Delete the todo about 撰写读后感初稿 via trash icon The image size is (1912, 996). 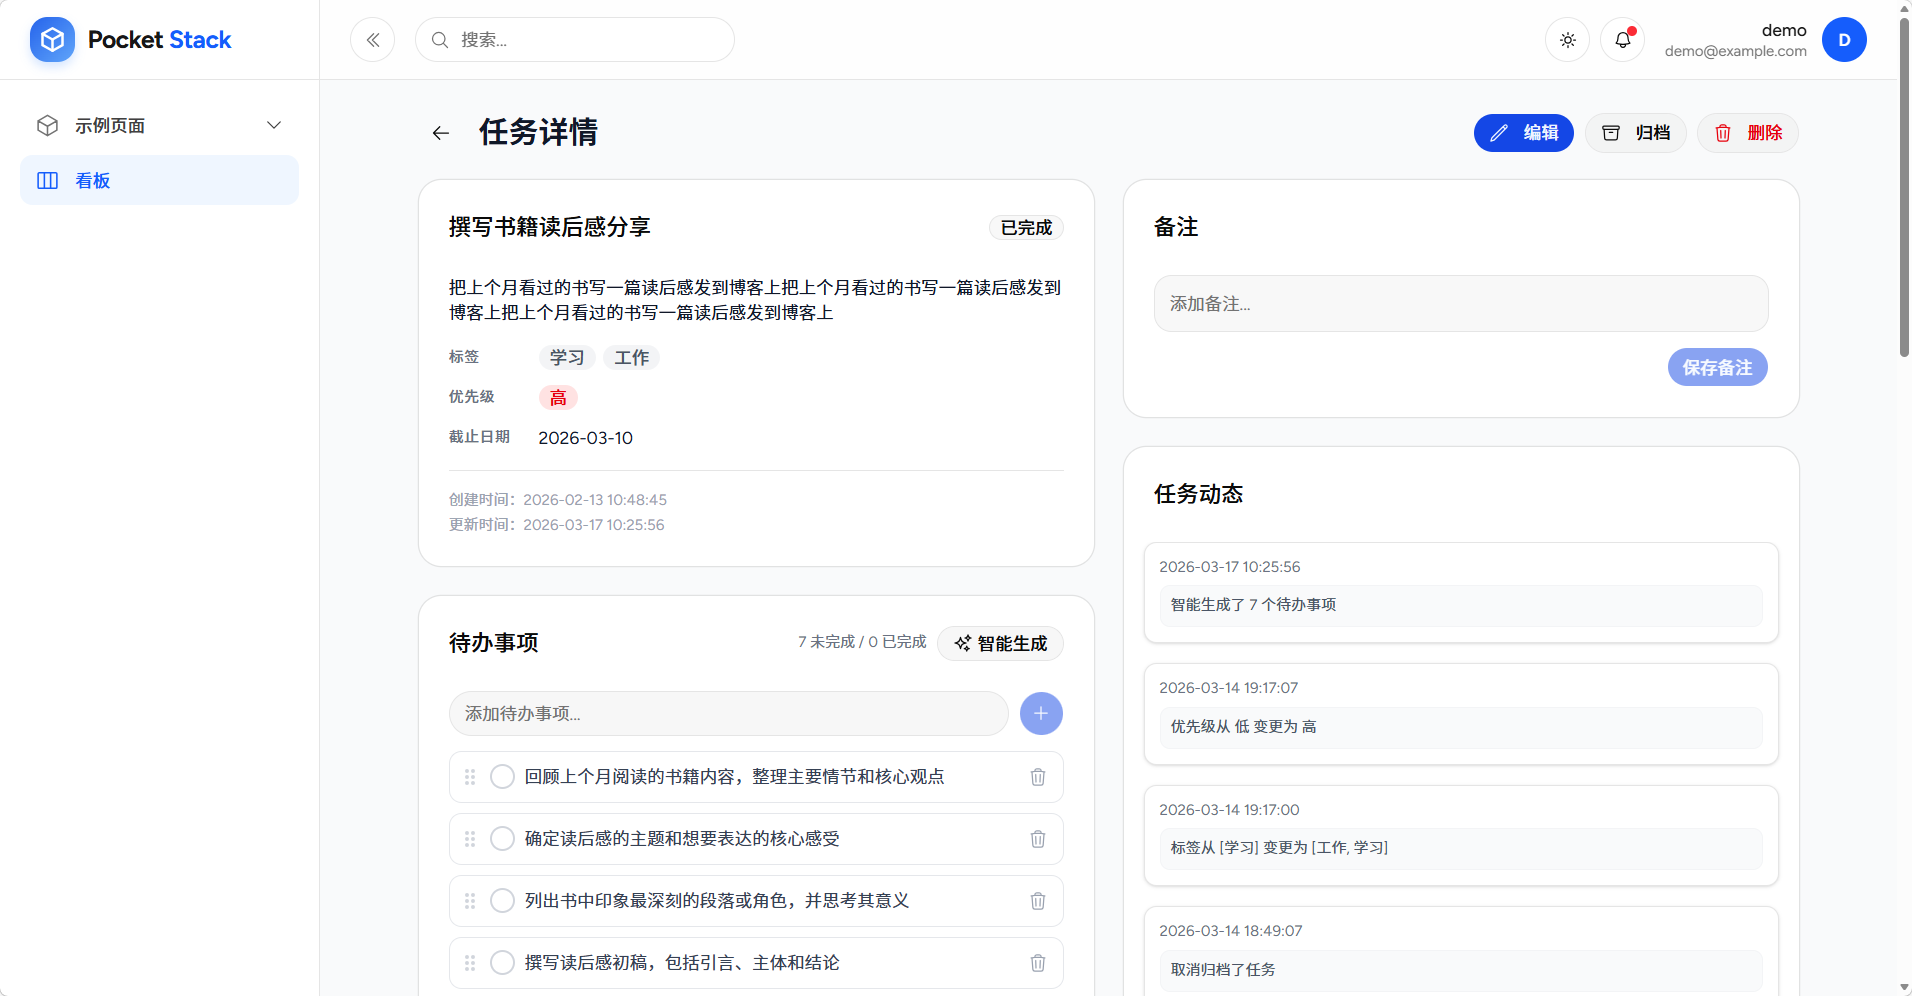(1037, 962)
